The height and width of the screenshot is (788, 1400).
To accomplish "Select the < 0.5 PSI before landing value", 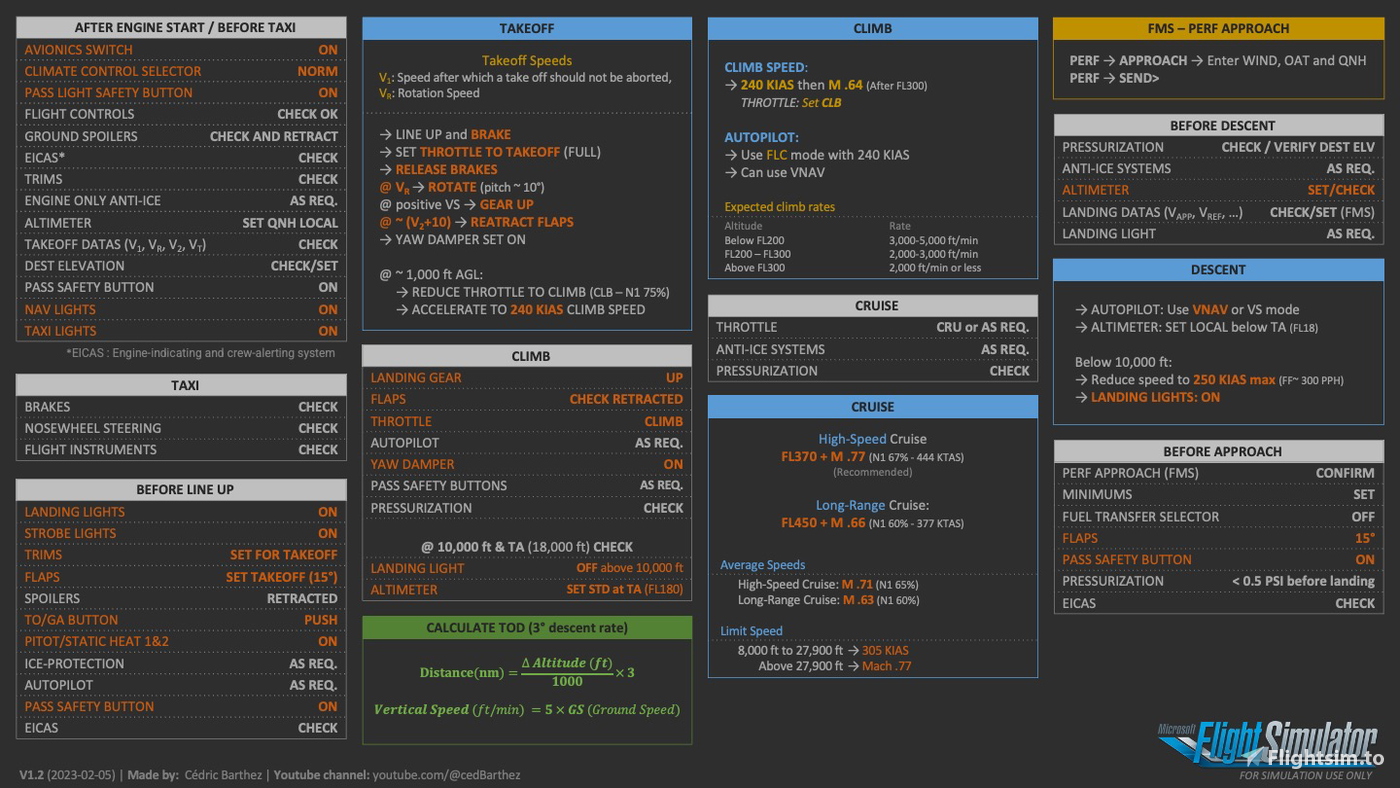I will click(1303, 581).
